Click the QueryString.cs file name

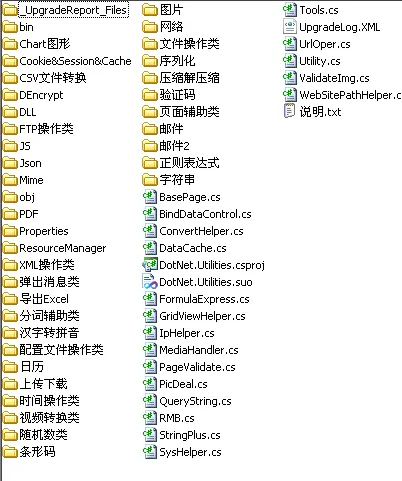(x=195, y=401)
